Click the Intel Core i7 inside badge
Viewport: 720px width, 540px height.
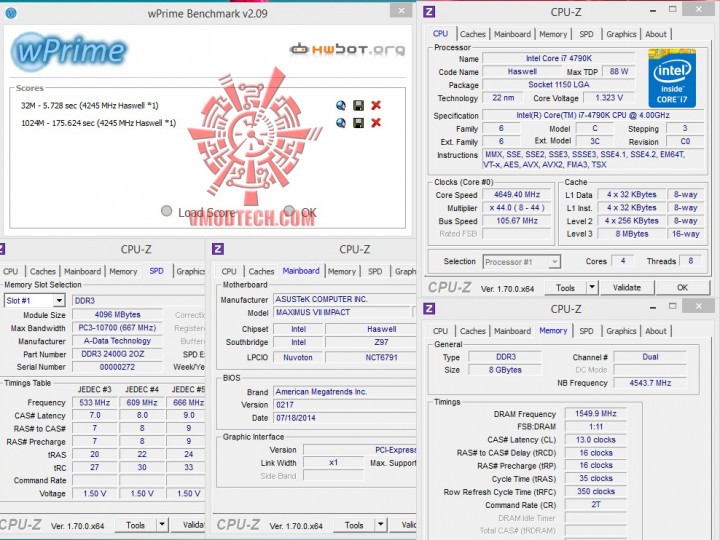672,78
